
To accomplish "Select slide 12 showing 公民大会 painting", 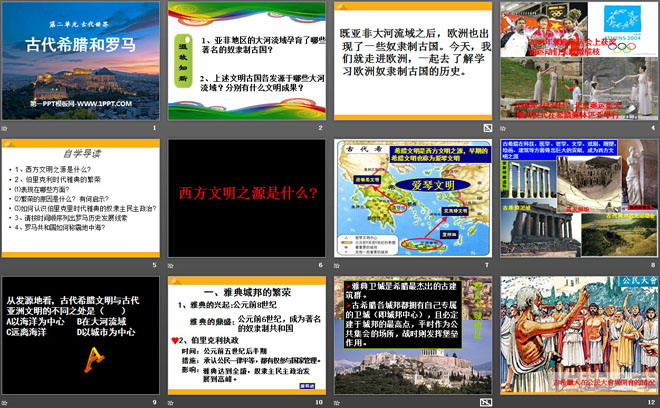I will click(579, 336).
